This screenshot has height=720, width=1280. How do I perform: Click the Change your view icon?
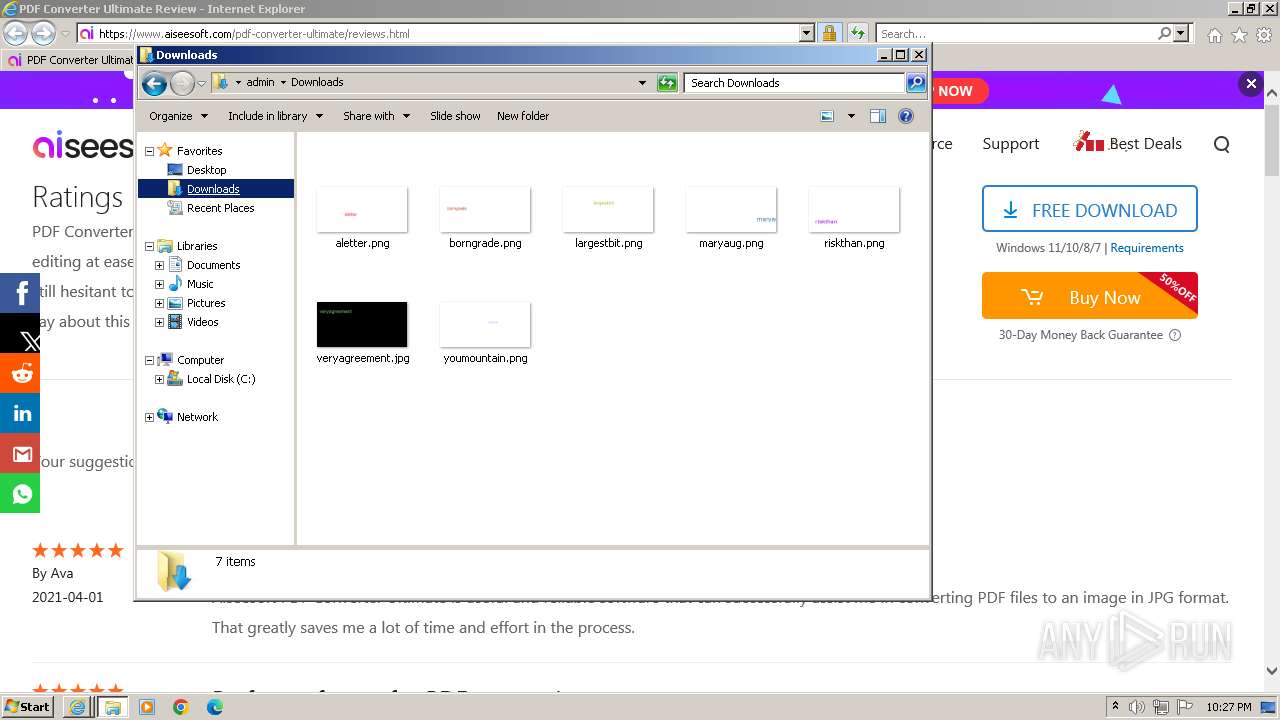pos(827,116)
